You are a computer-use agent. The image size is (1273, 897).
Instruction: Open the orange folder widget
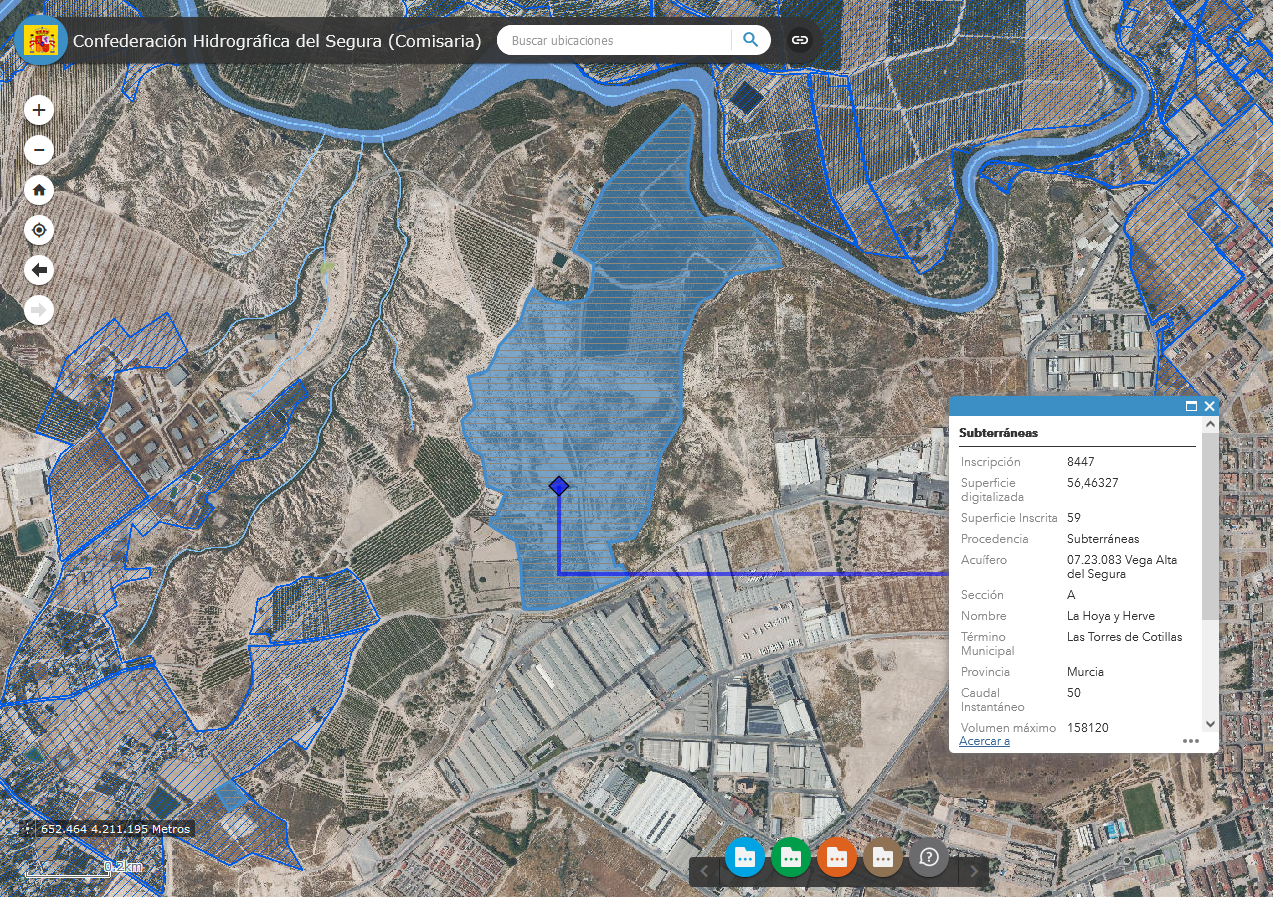point(837,857)
